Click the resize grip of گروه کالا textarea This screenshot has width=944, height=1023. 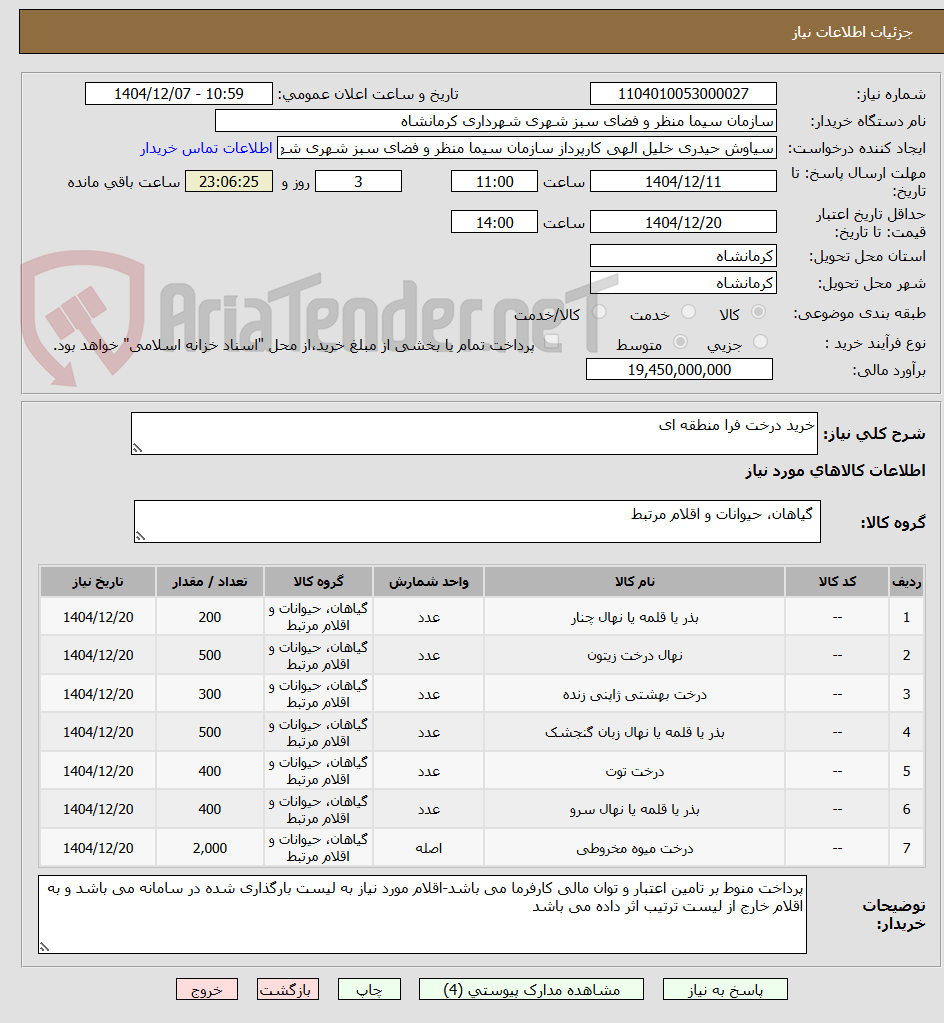click(x=140, y=536)
